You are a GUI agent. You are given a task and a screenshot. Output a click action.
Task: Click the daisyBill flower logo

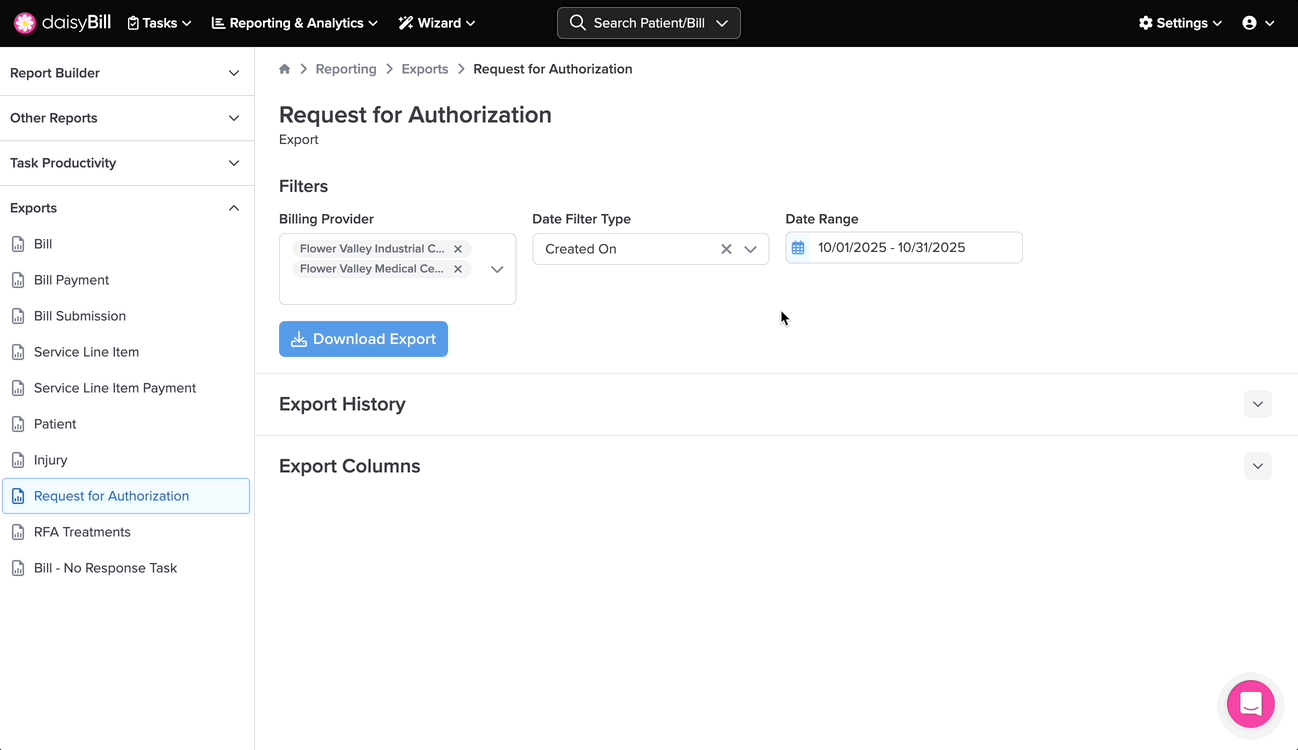[25, 23]
